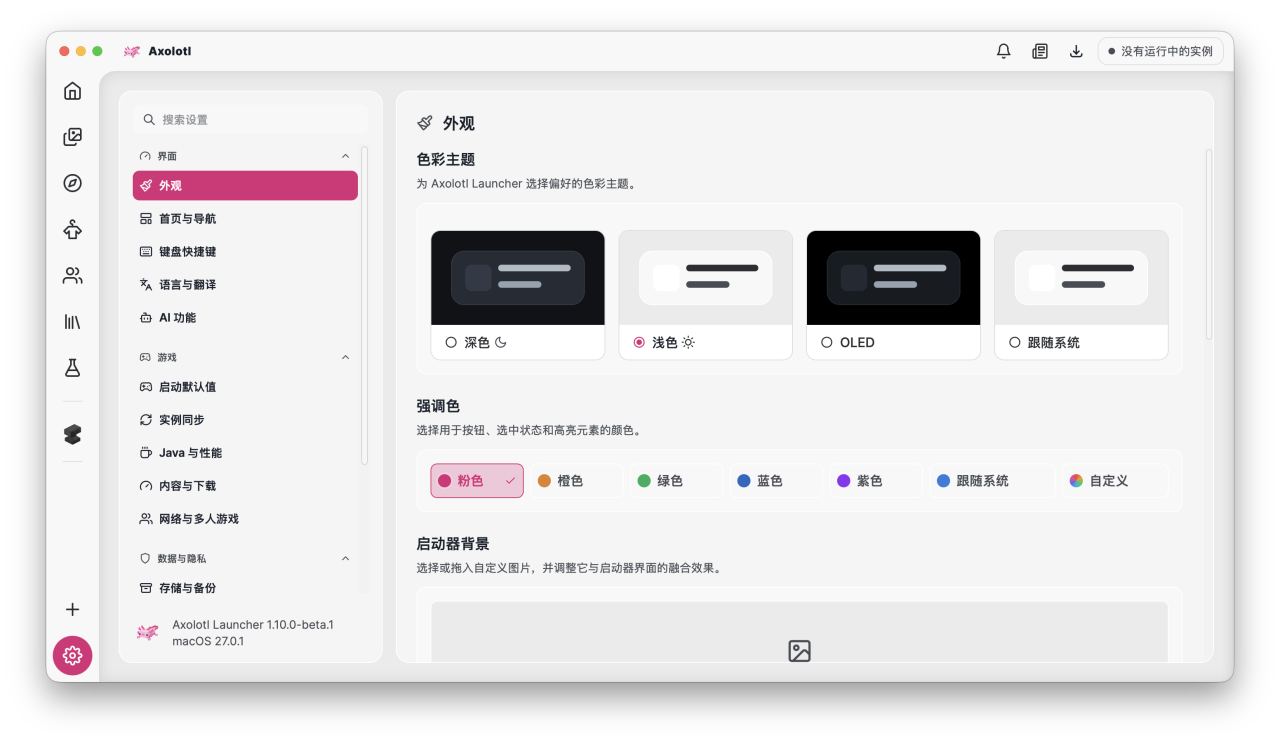Click the magnifier icon in search settings
Viewport: 1280px width, 743px height.
(149, 119)
